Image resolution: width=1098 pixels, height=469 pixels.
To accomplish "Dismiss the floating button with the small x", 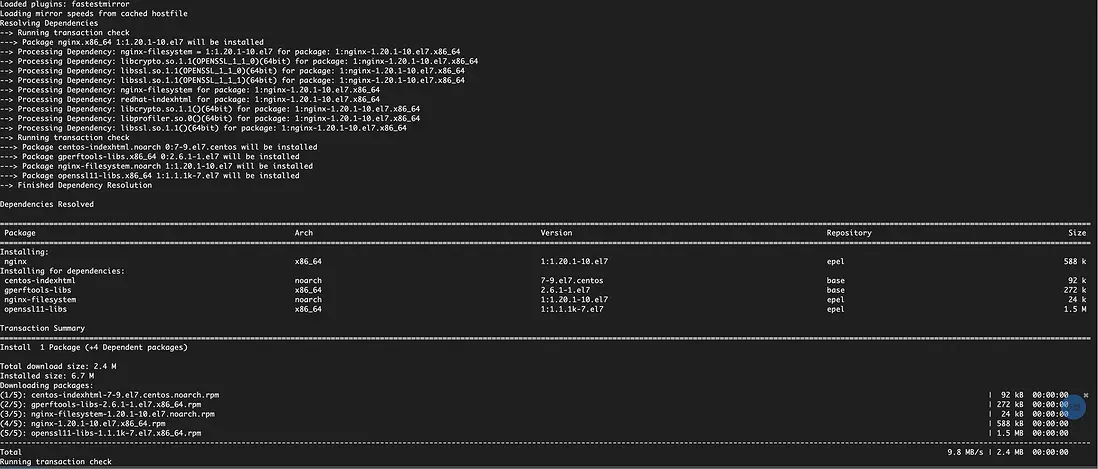I will pos(1086,396).
